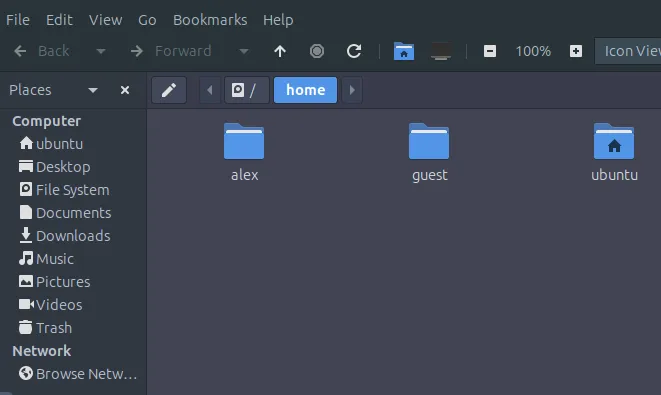This screenshot has height=395, width=661.
Task: Click the stop loading icon
Action: 317,51
